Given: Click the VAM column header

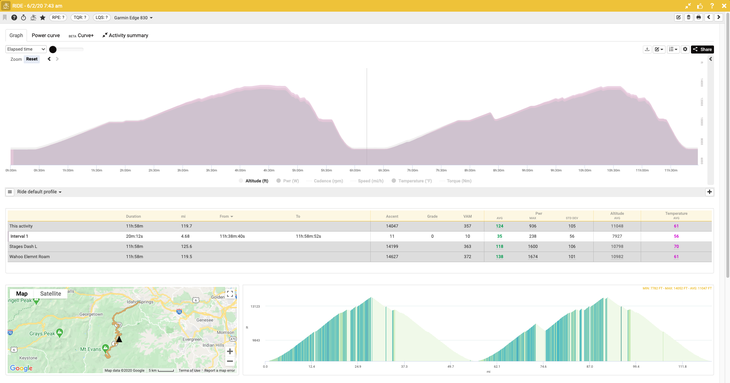Looking at the screenshot, I should (467, 216).
